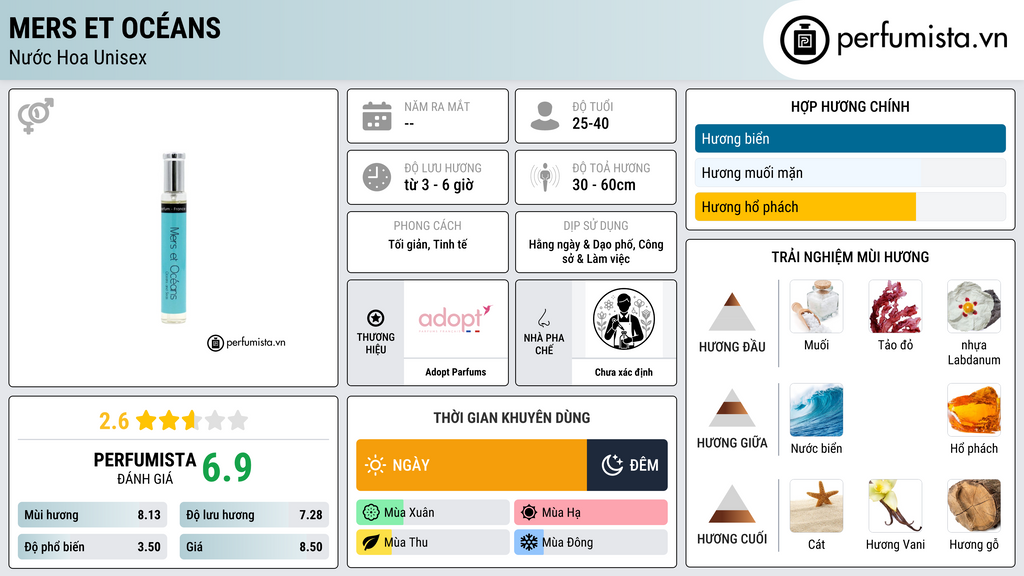Click the flower icon for Mùa Xuân
The height and width of the screenshot is (576, 1024).
click(x=371, y=513)
